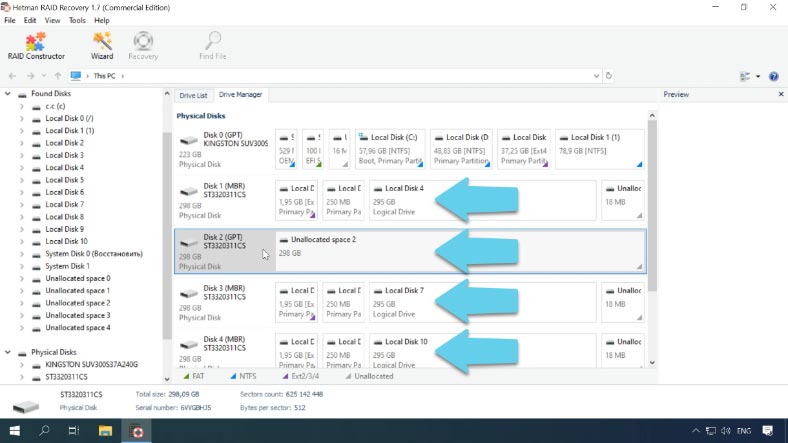
Task: Select Local Disk 7 in tree
Action: 64,204
